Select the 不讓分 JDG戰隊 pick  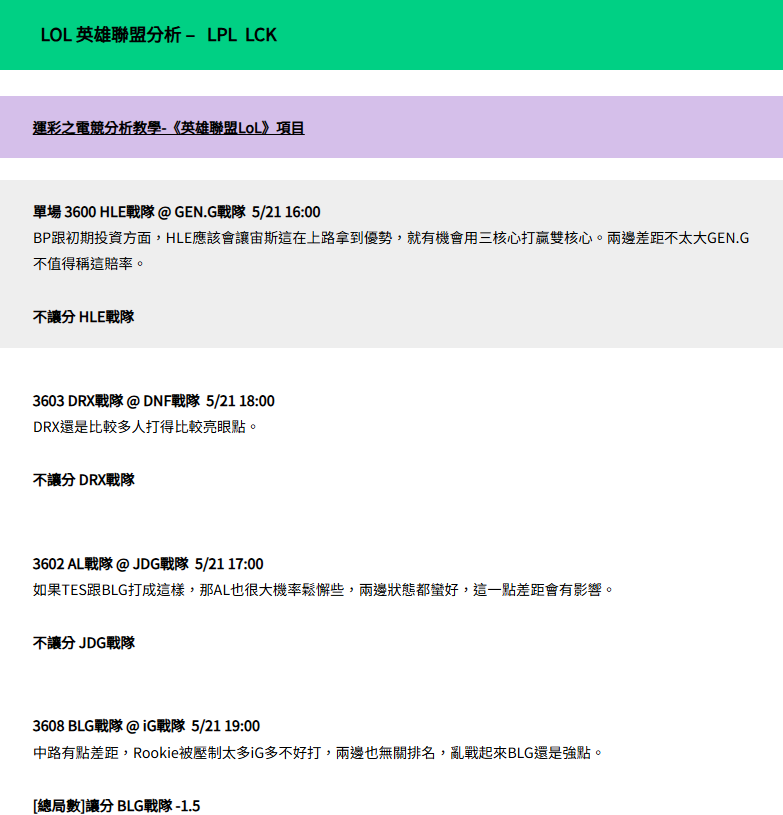[84, 643]
